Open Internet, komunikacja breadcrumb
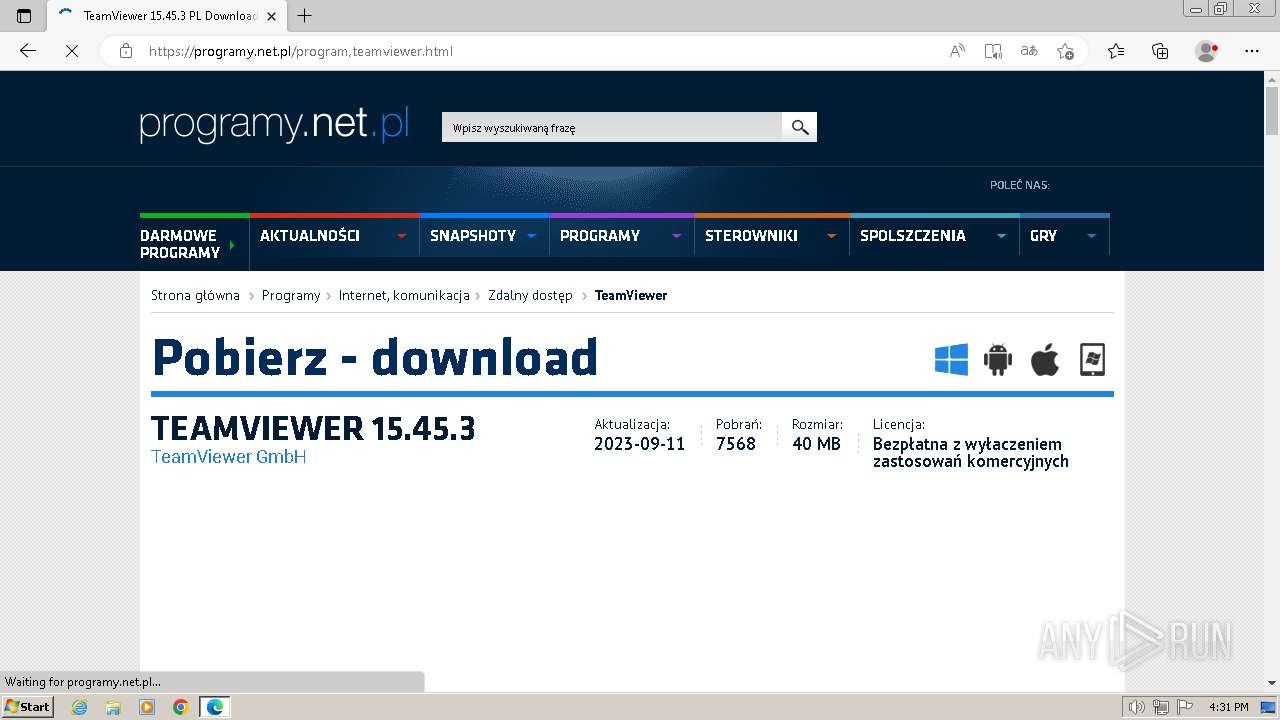 tap(404, 295)
